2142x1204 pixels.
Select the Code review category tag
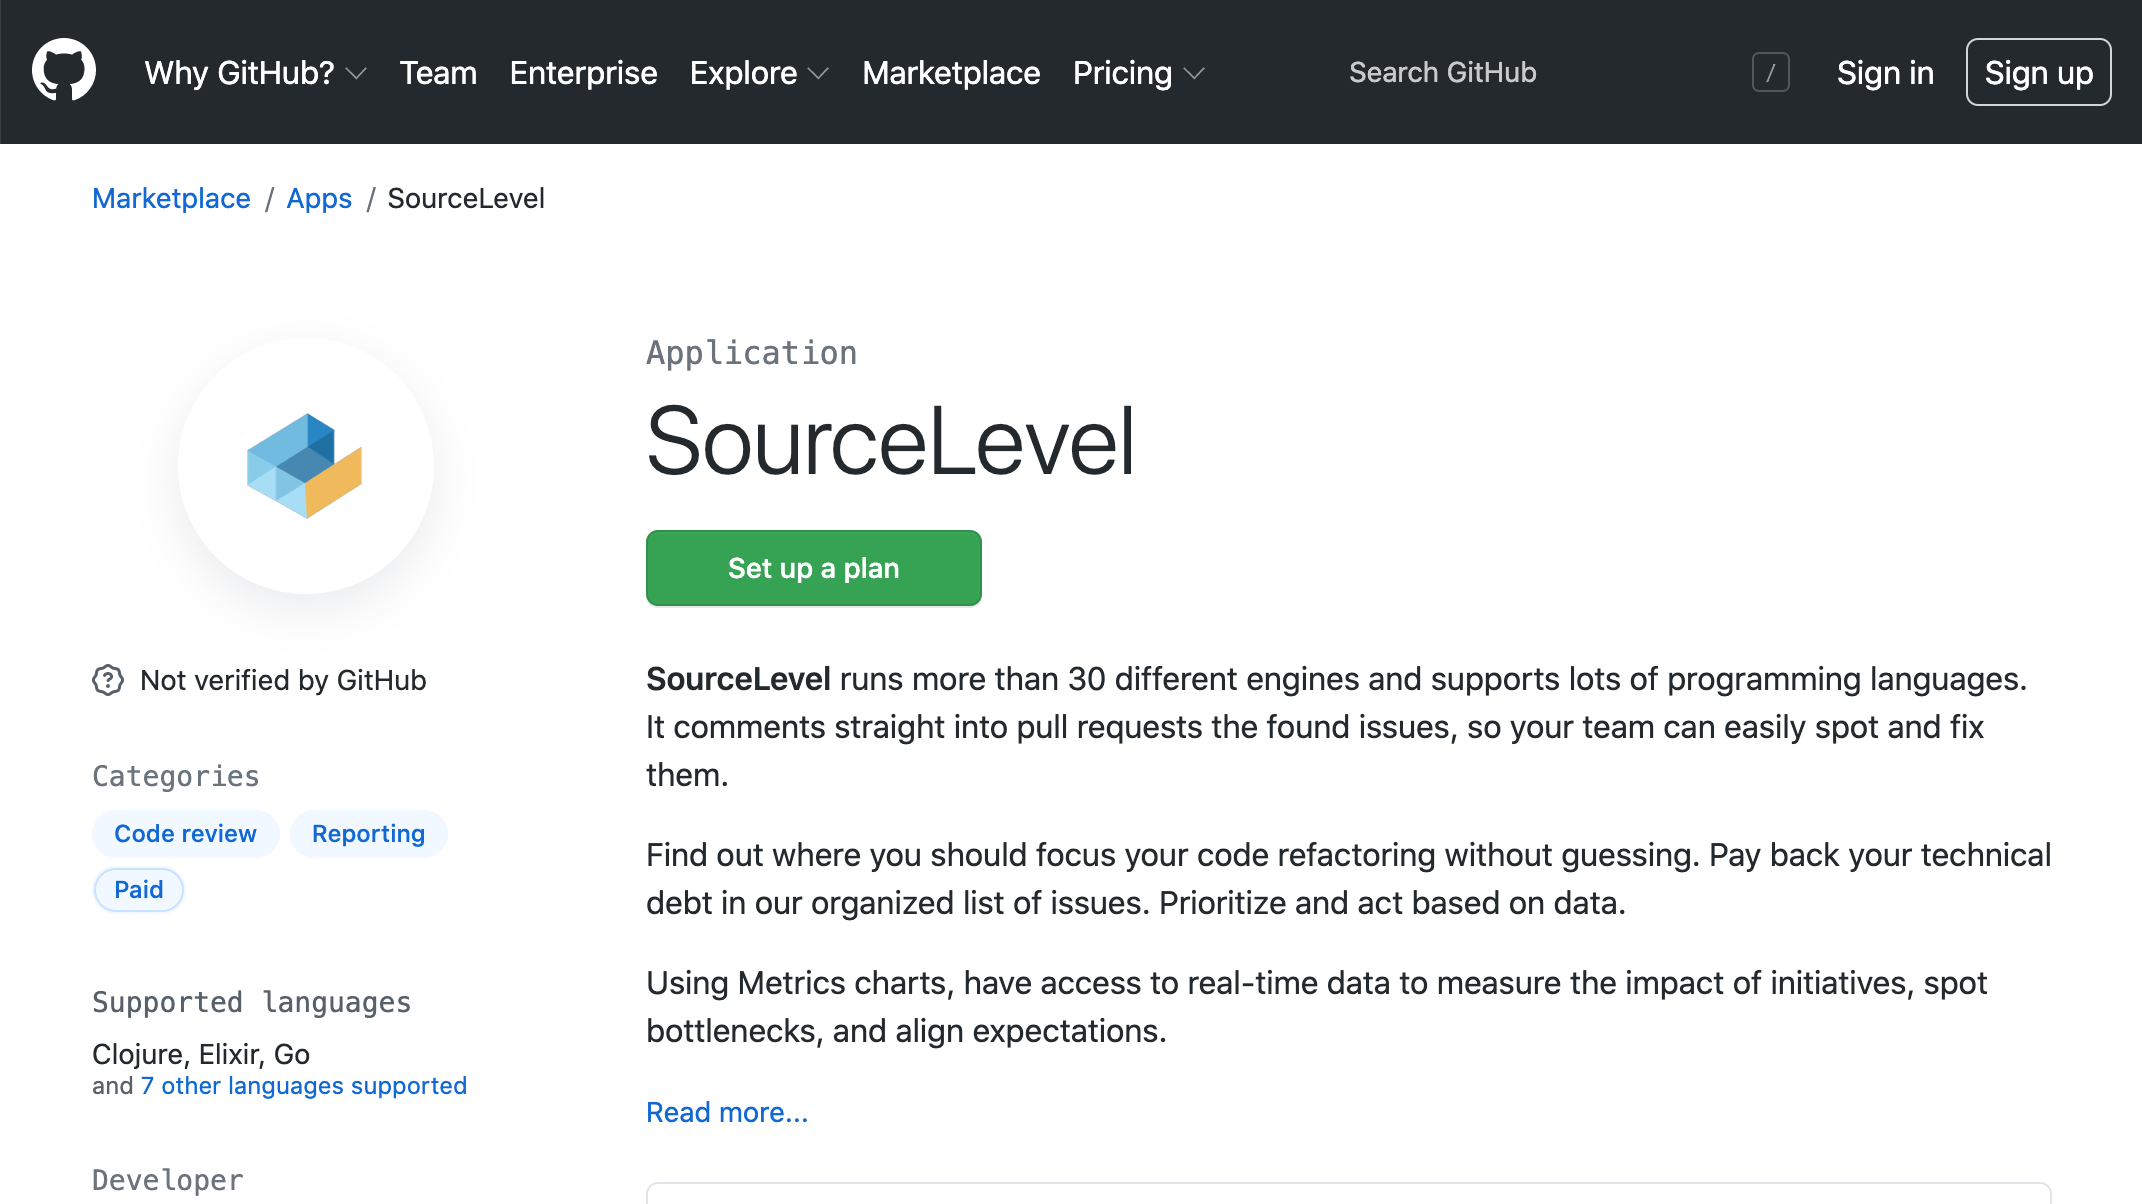click(185, 834)
